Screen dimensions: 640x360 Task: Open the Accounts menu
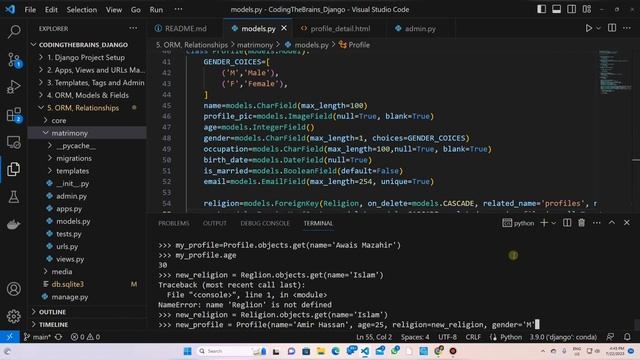[14, 289]
